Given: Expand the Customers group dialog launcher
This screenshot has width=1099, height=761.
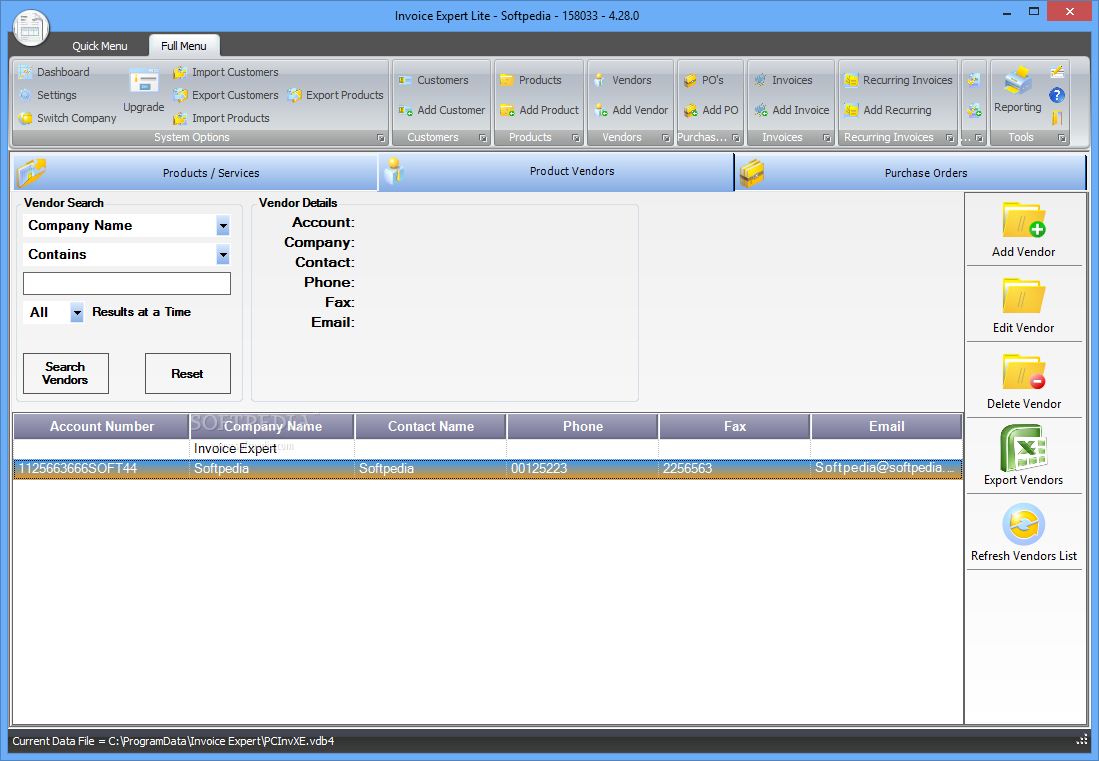Looking at the screenshot, I should (483, 138).
